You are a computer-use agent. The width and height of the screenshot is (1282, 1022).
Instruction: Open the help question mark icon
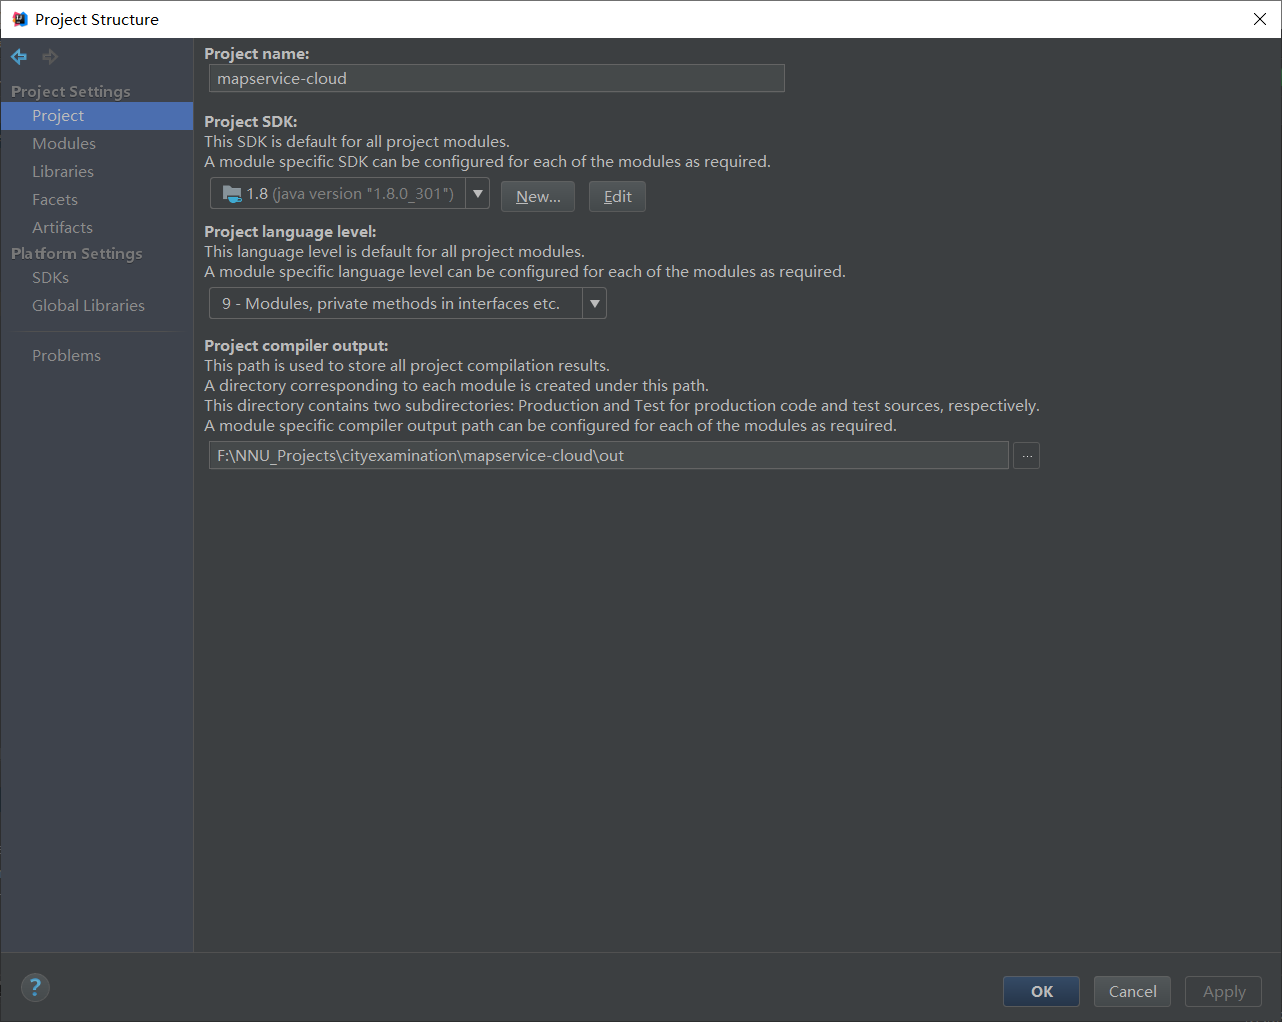pos(35,988)
